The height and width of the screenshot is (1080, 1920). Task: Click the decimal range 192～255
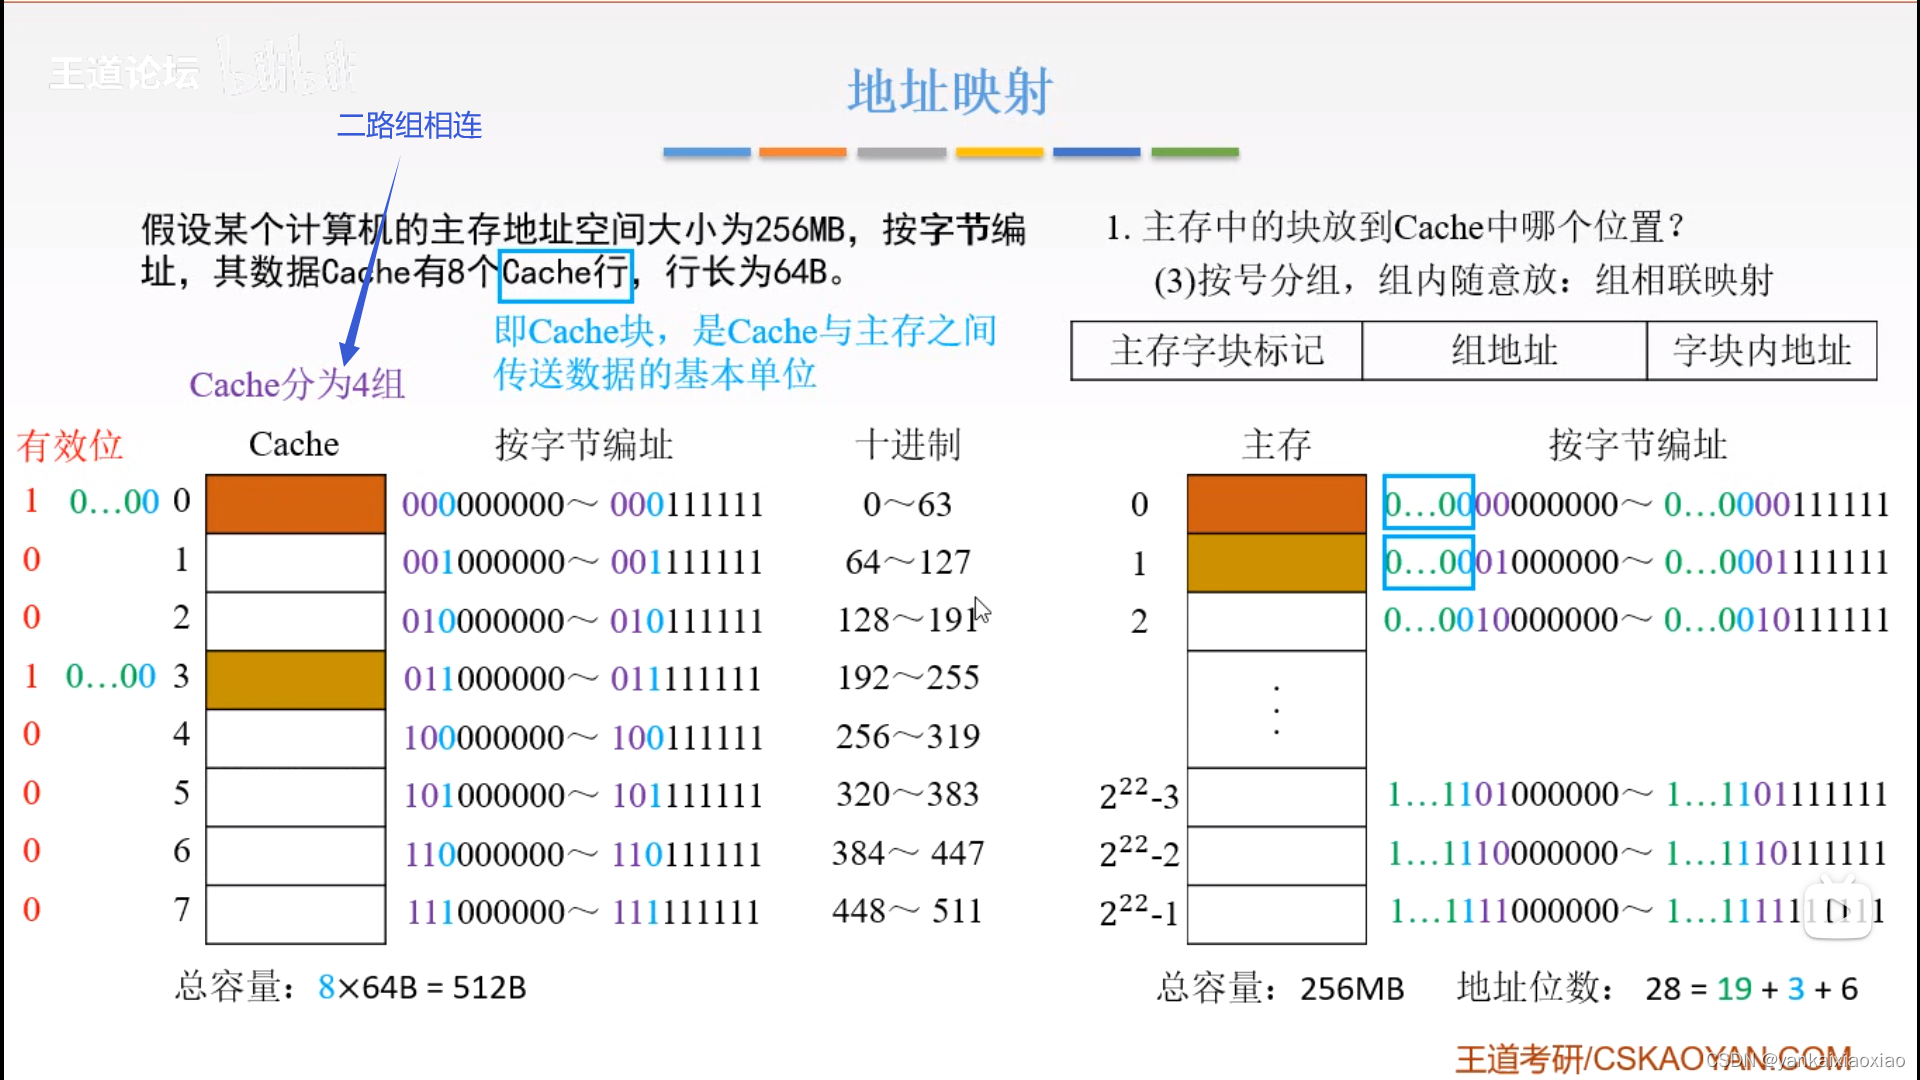[x=908, y=678]
